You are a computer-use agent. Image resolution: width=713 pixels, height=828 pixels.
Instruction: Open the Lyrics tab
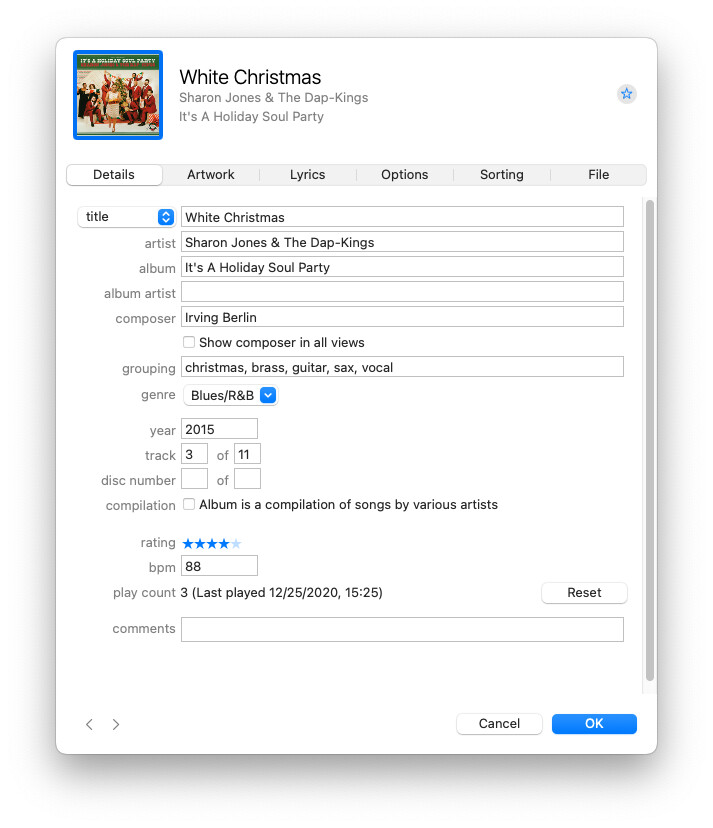(308, 174)
